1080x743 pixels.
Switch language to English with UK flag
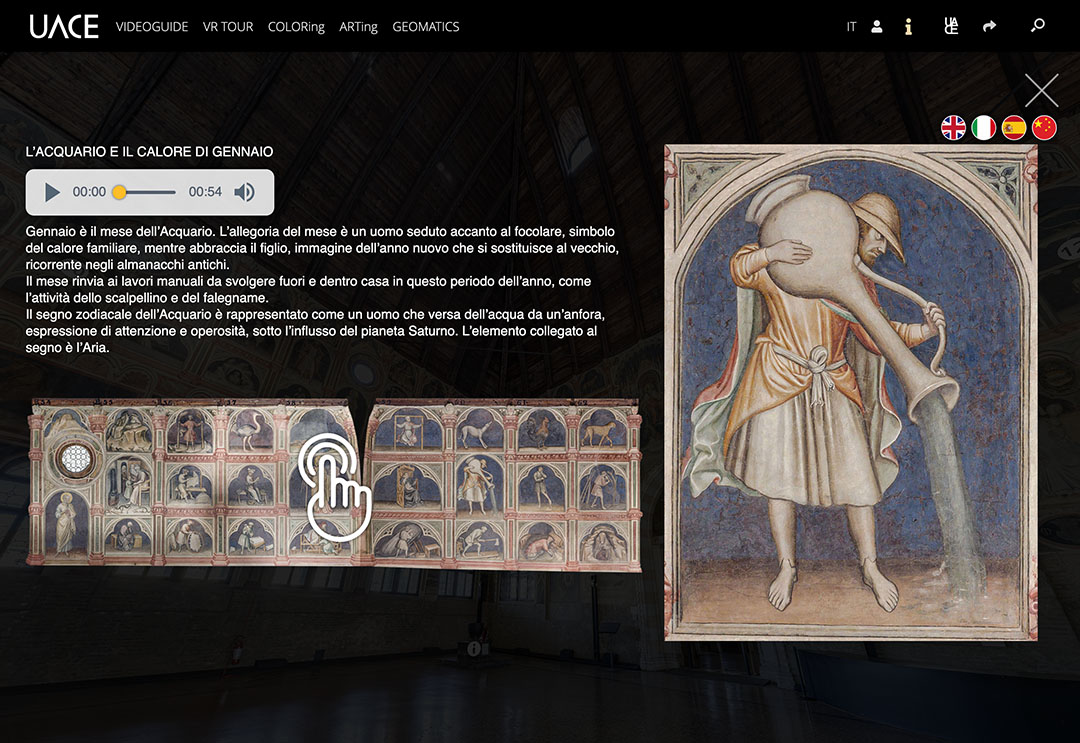click(954, 128)
